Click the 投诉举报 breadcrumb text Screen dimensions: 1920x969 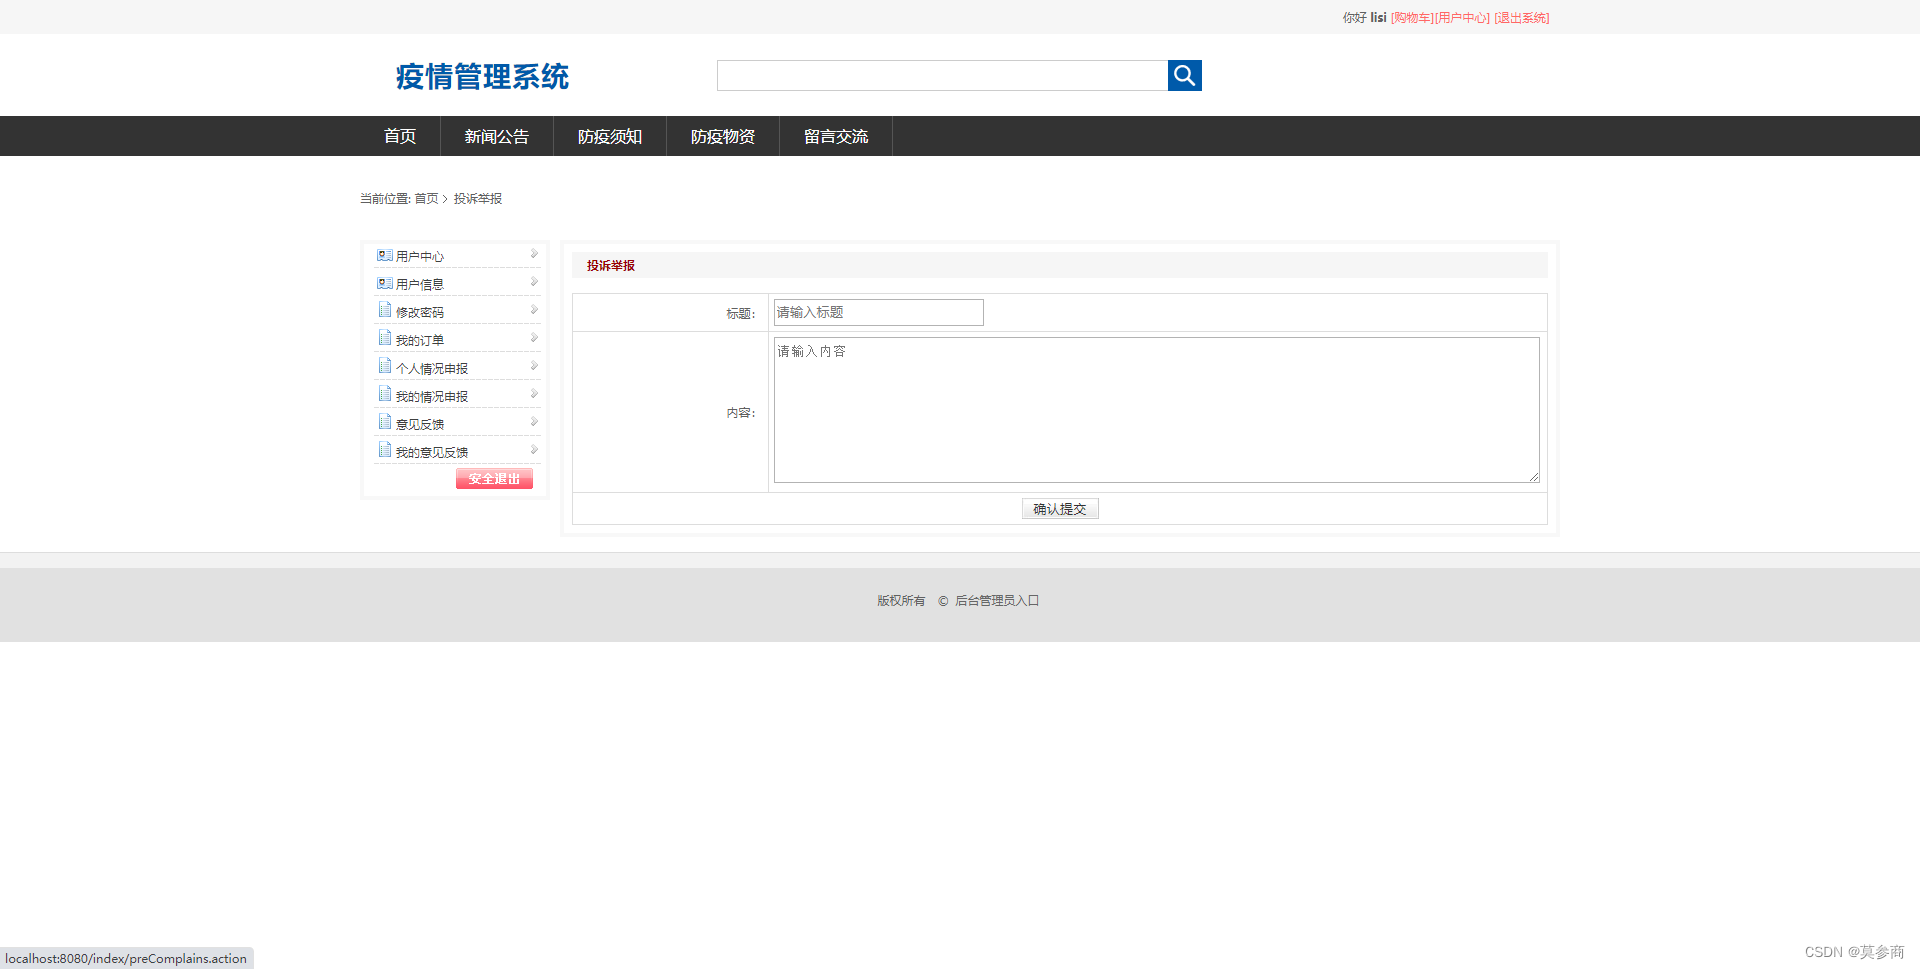pyautogui.click(x=478, y=199)
